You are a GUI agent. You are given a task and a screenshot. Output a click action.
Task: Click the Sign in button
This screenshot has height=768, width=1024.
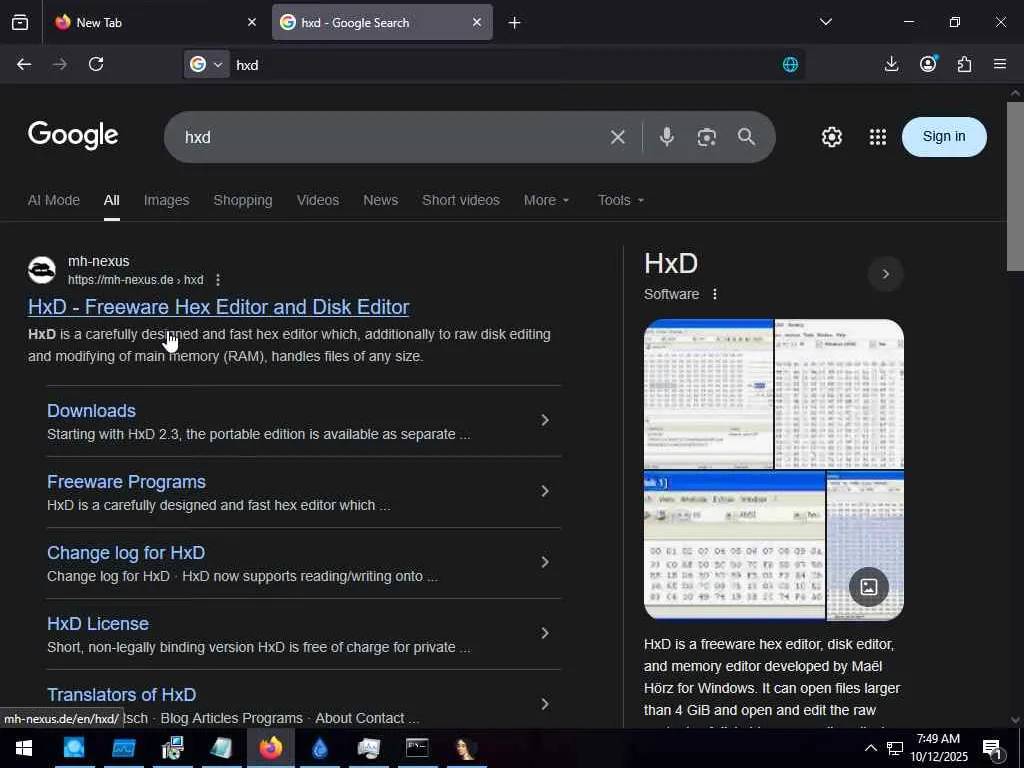[x=944, y=136]
